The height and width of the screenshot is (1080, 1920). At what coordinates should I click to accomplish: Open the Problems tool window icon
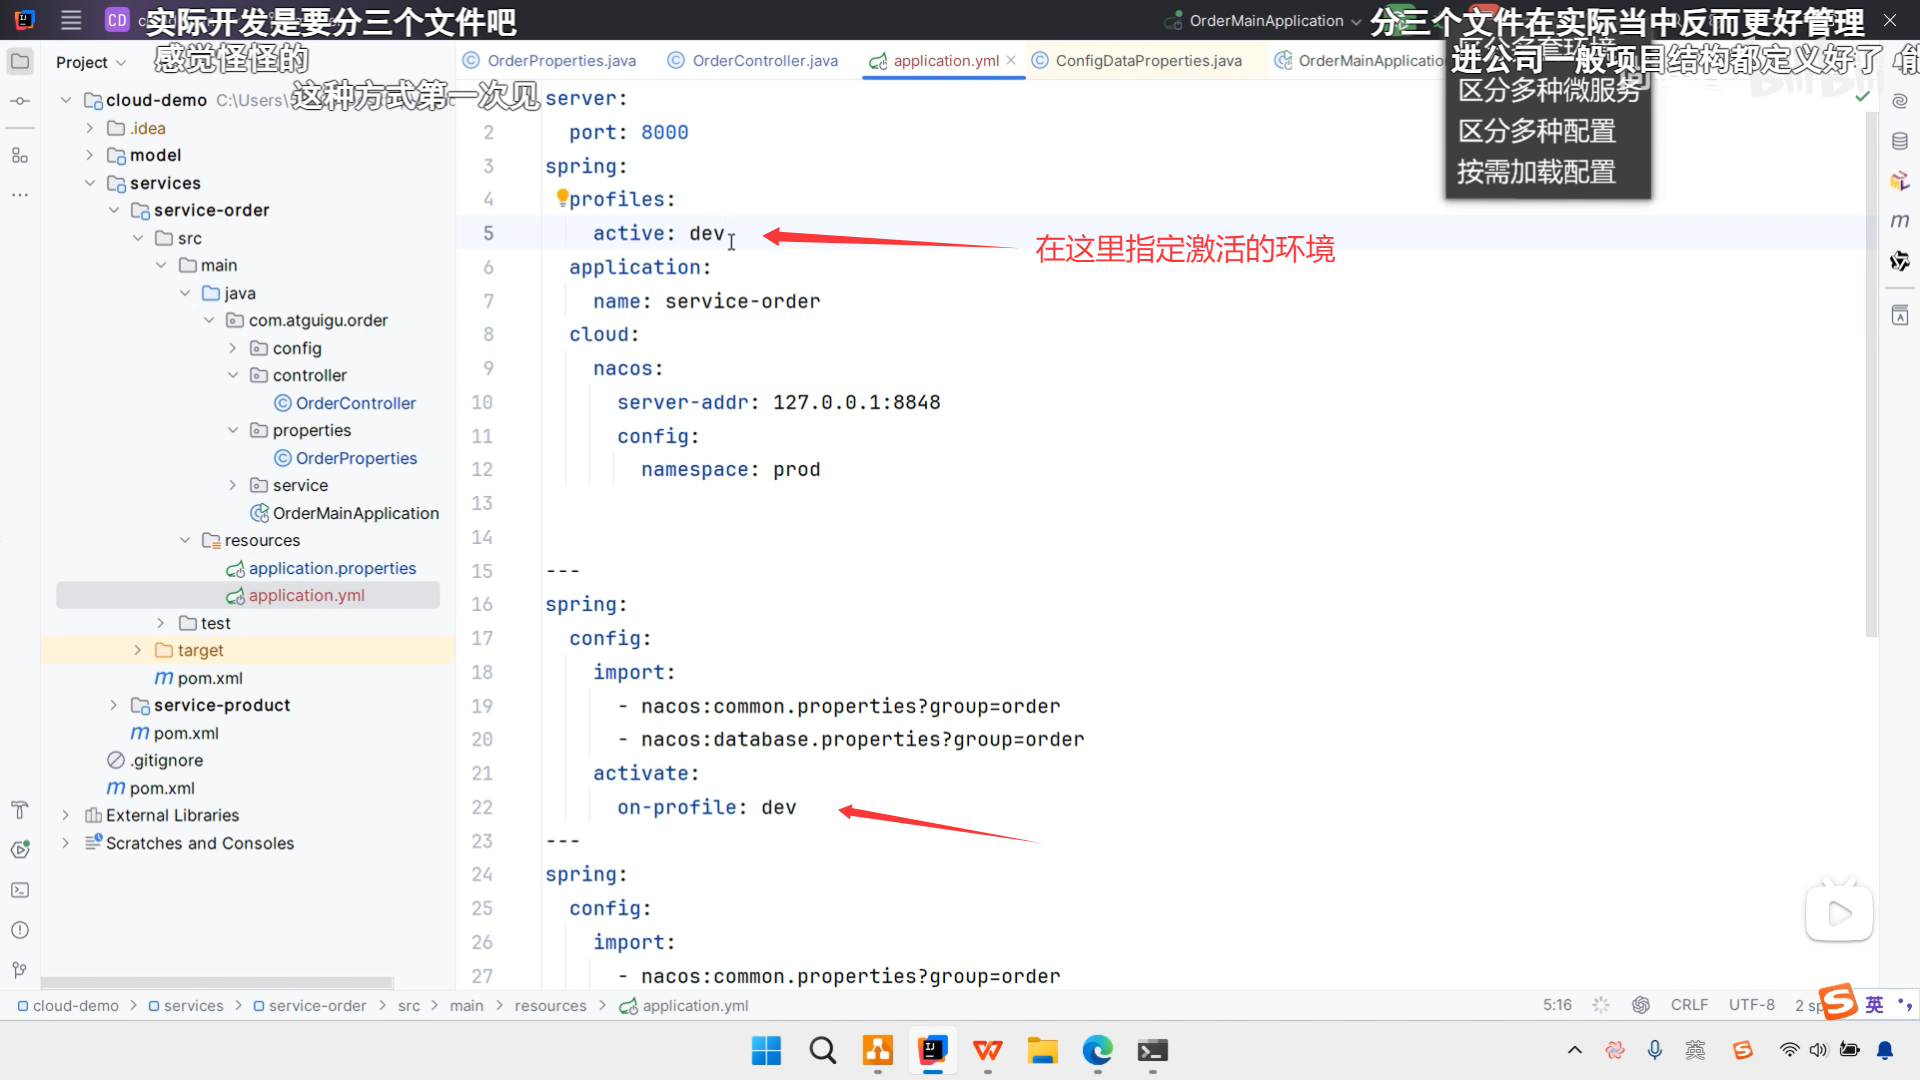click(x=20, y=930)
